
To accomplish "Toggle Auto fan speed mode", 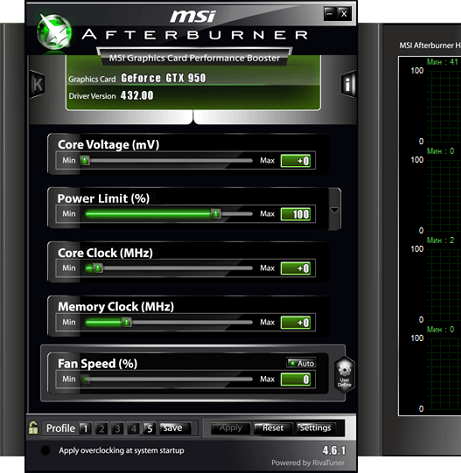I will point(301,363).
